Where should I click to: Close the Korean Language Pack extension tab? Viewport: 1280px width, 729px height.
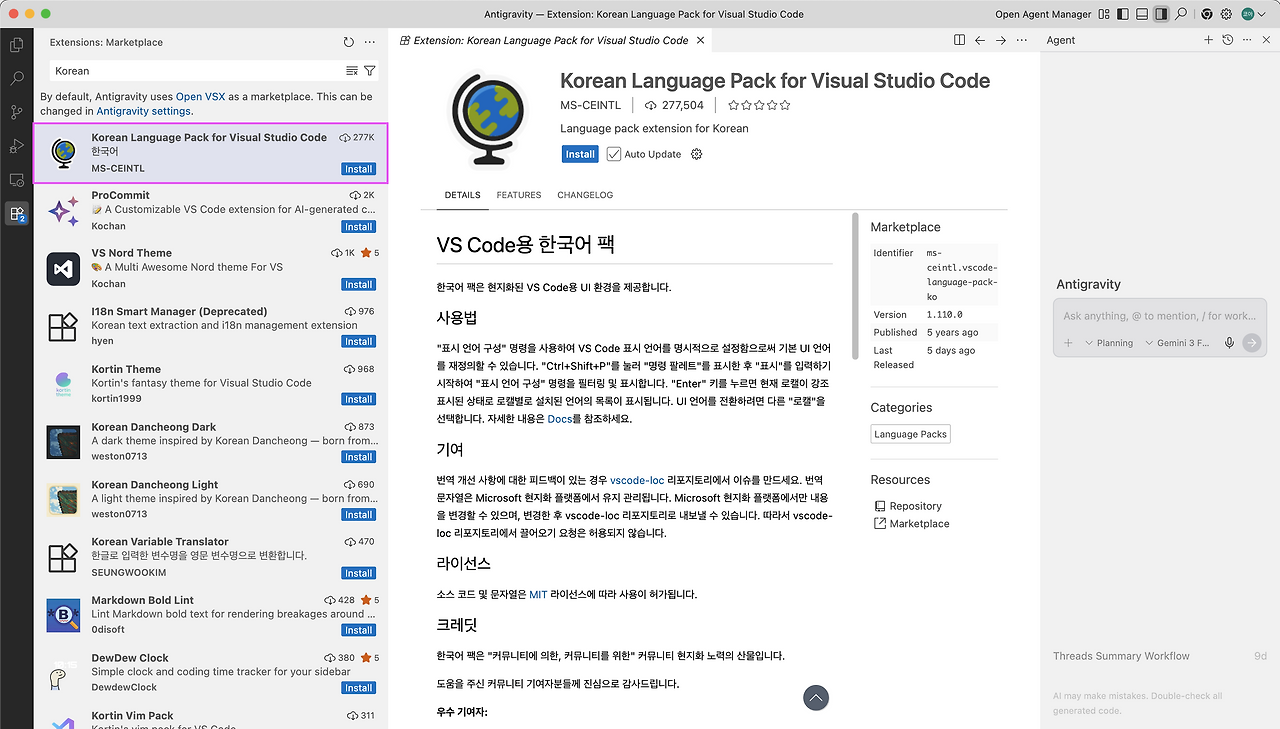pyautogui.click(x=701, y=40)
